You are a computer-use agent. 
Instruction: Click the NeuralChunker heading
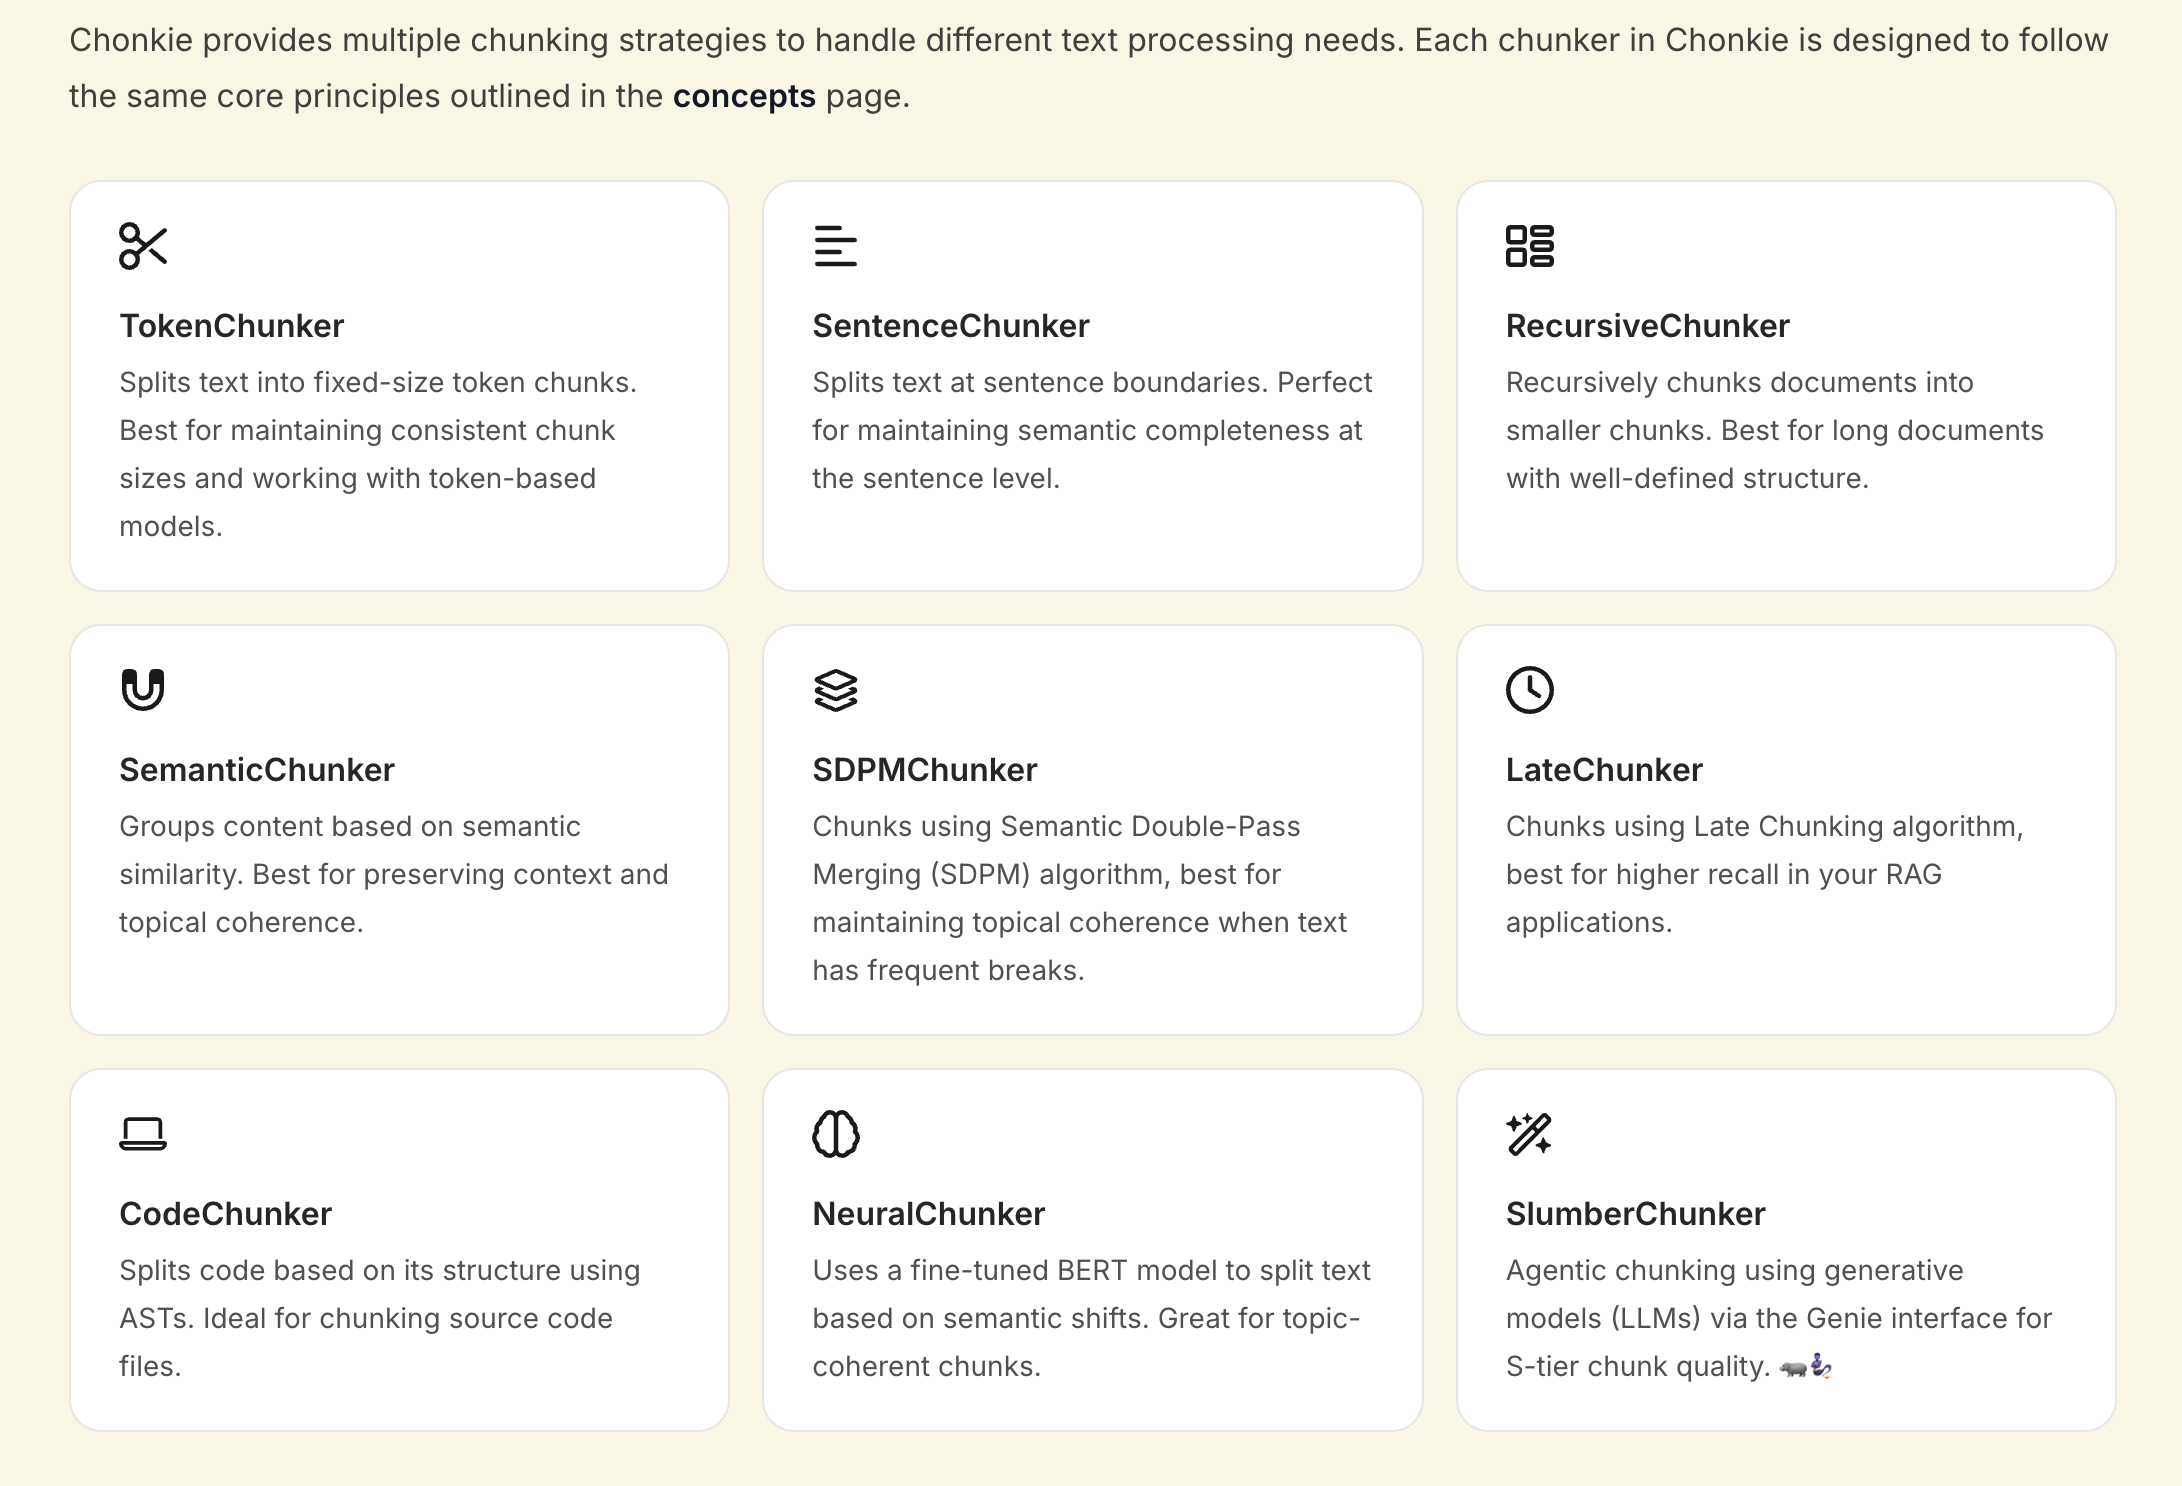coord(928,1214)
